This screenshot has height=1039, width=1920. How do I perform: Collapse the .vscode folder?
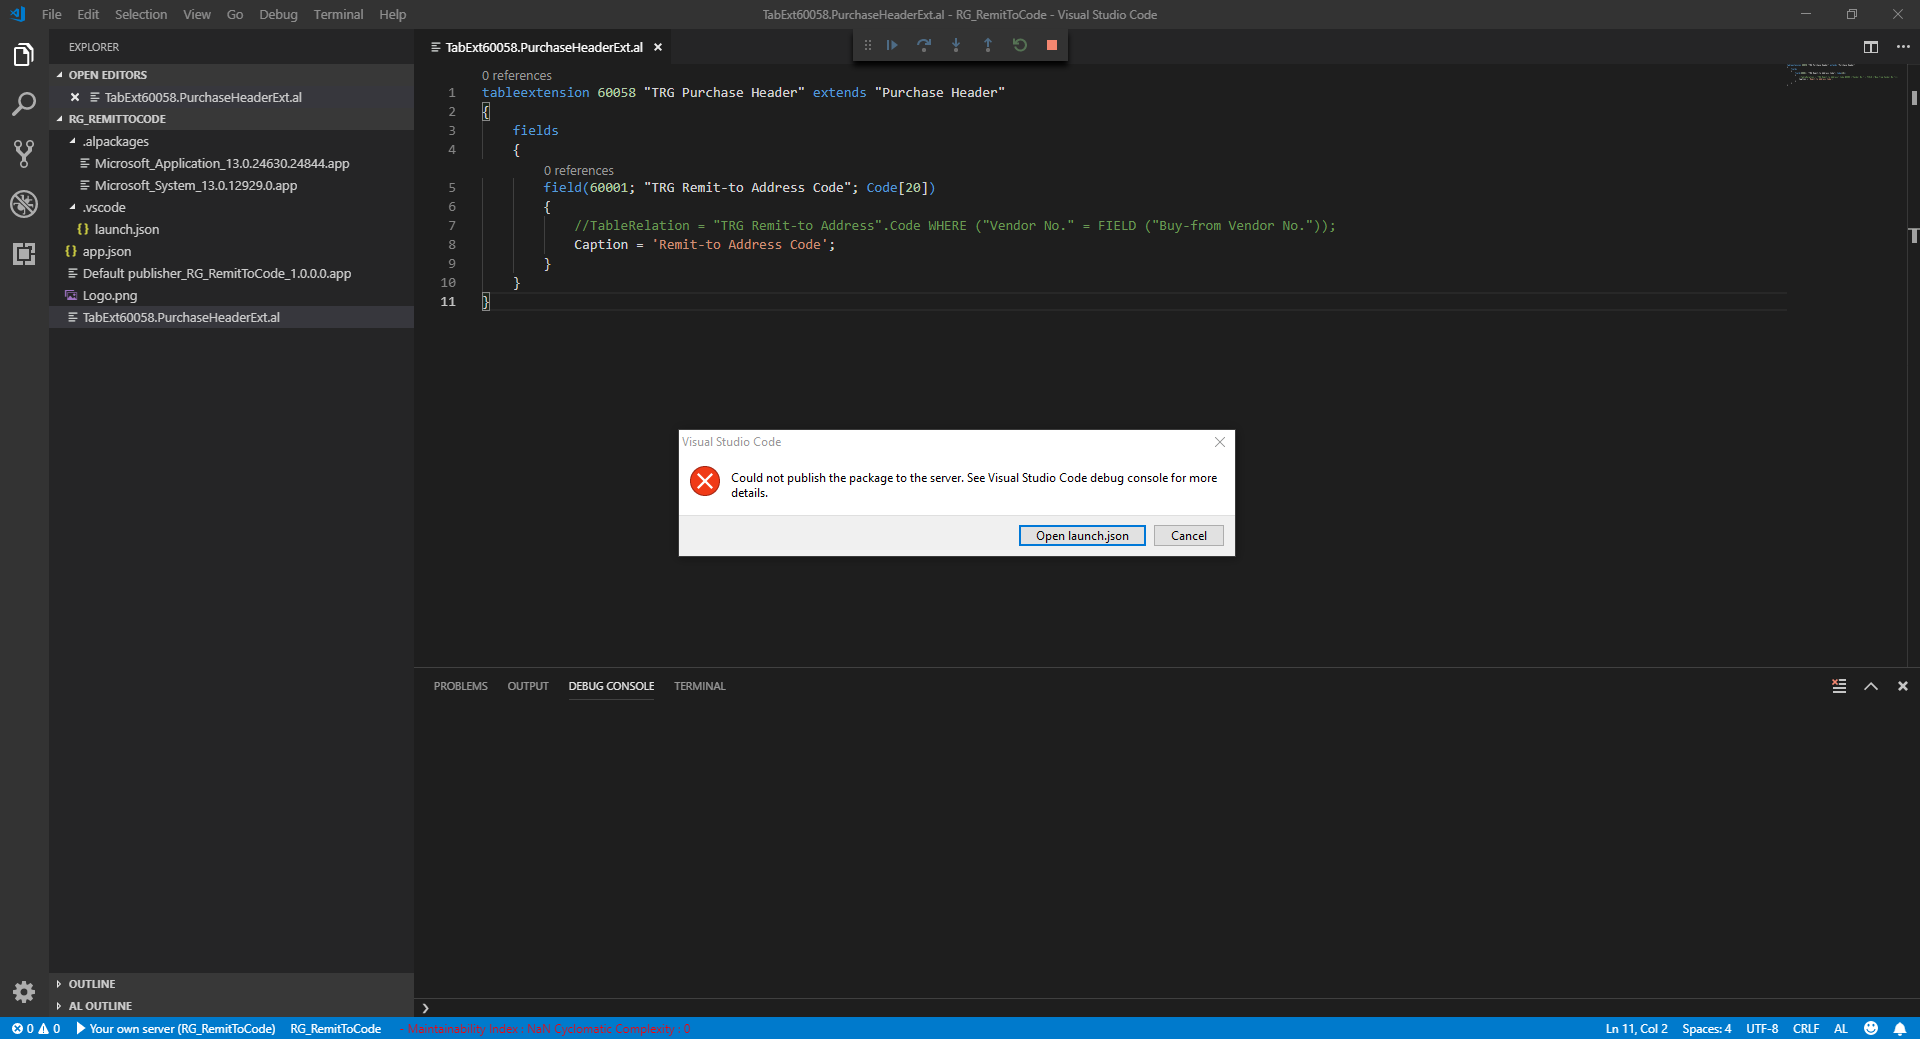coord(72,207)
